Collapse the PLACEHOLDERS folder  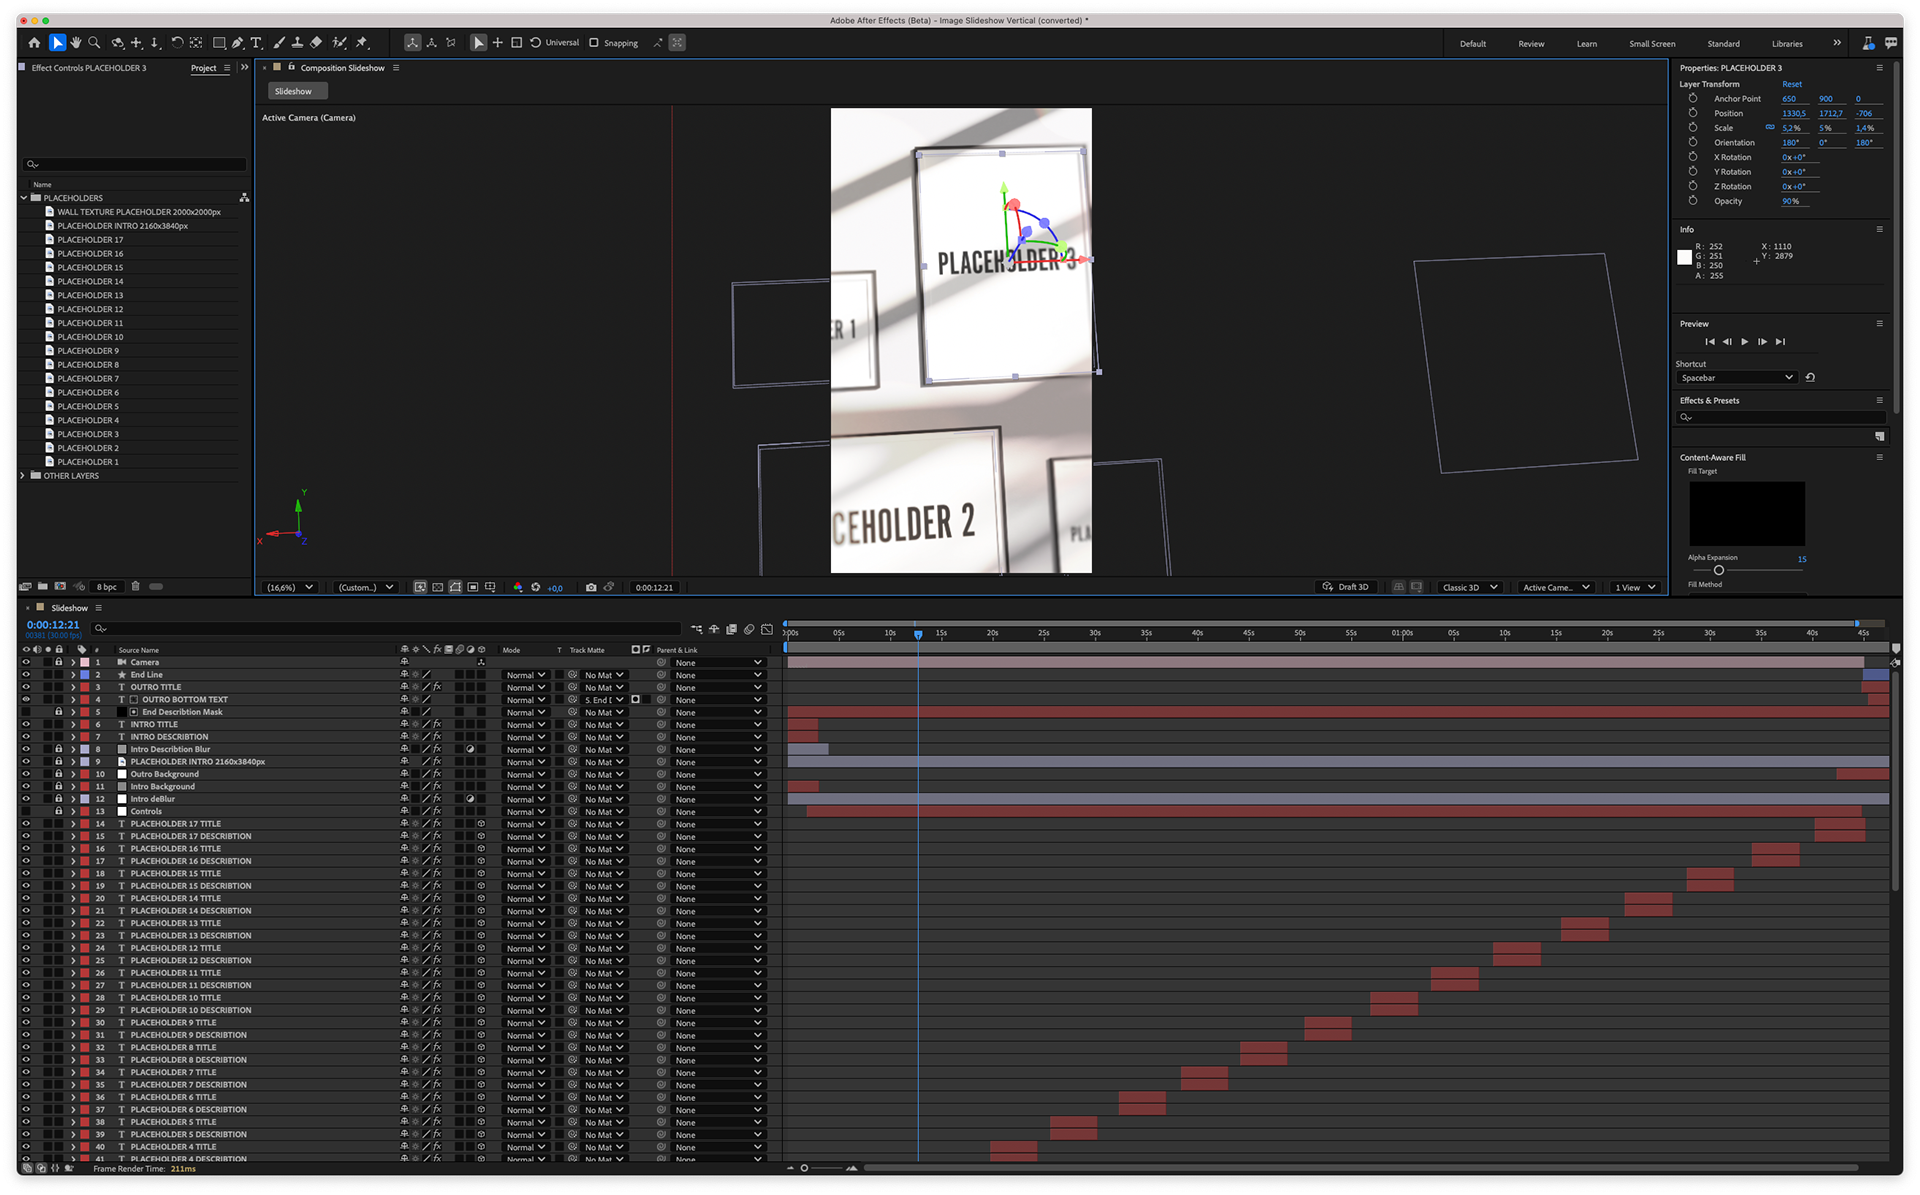24,198
